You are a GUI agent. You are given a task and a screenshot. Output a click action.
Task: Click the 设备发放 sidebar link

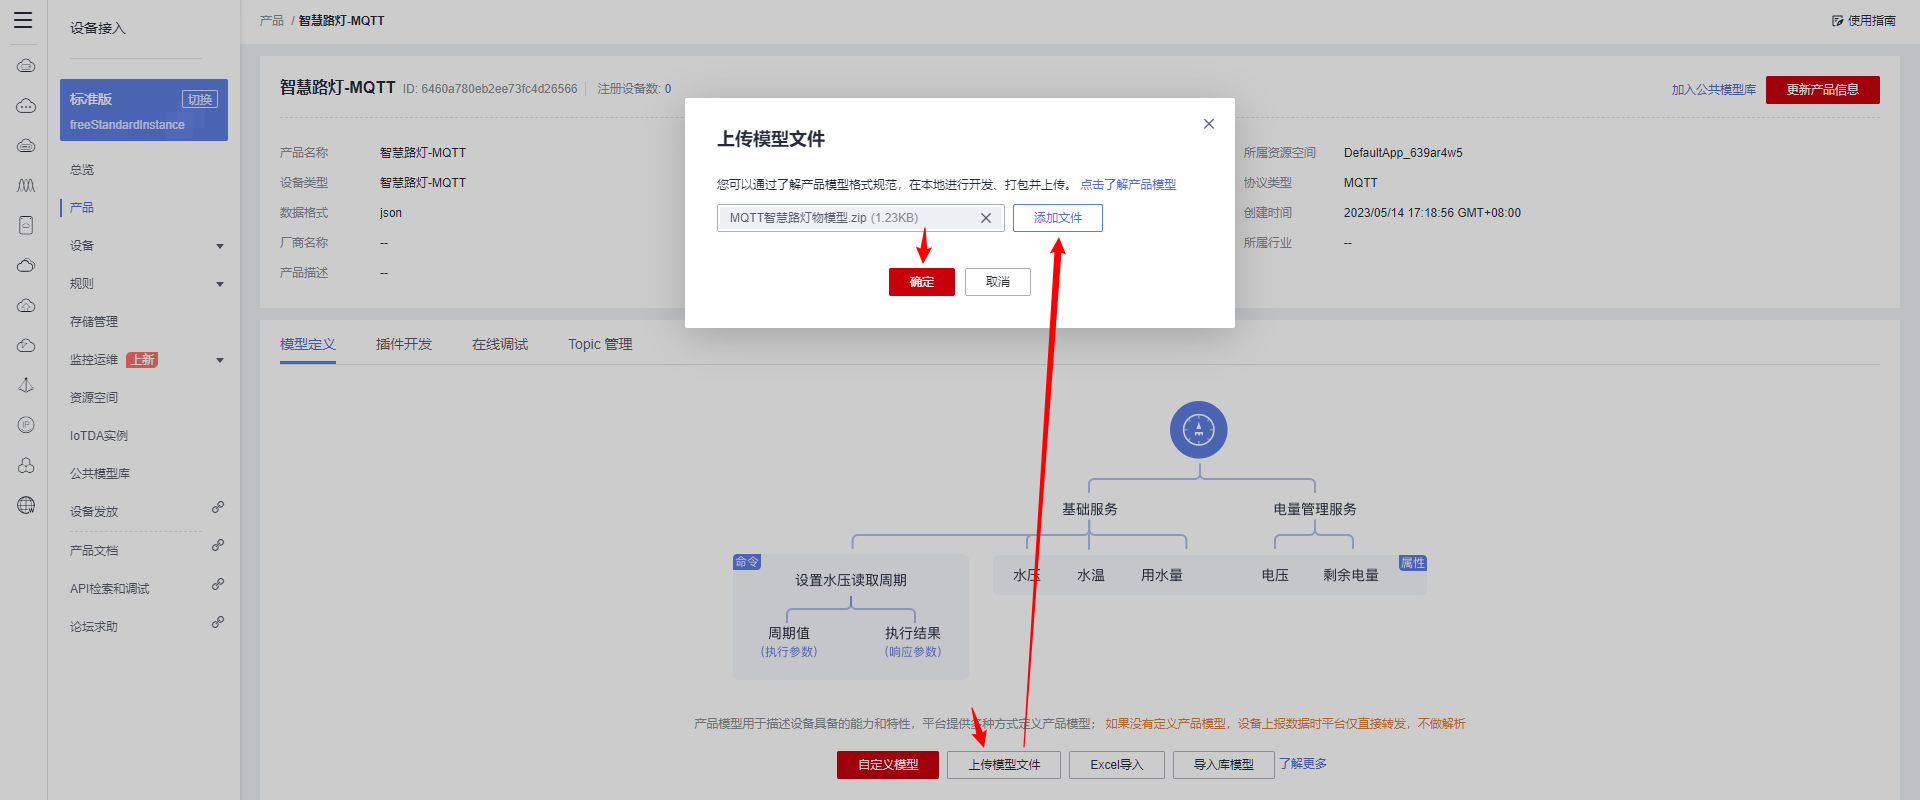tap(94, 512)
